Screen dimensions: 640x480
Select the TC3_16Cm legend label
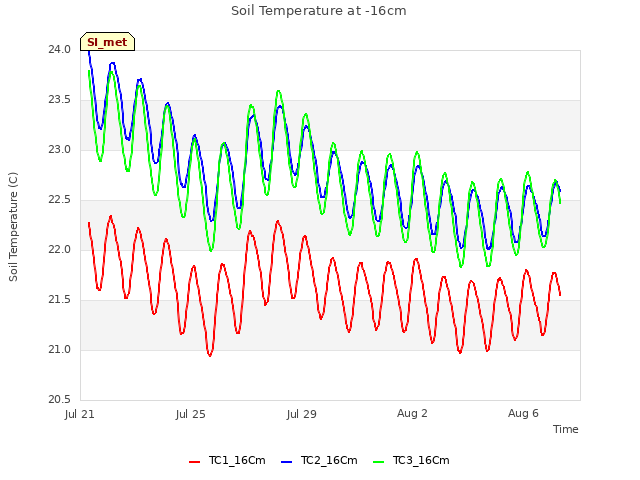421,460
